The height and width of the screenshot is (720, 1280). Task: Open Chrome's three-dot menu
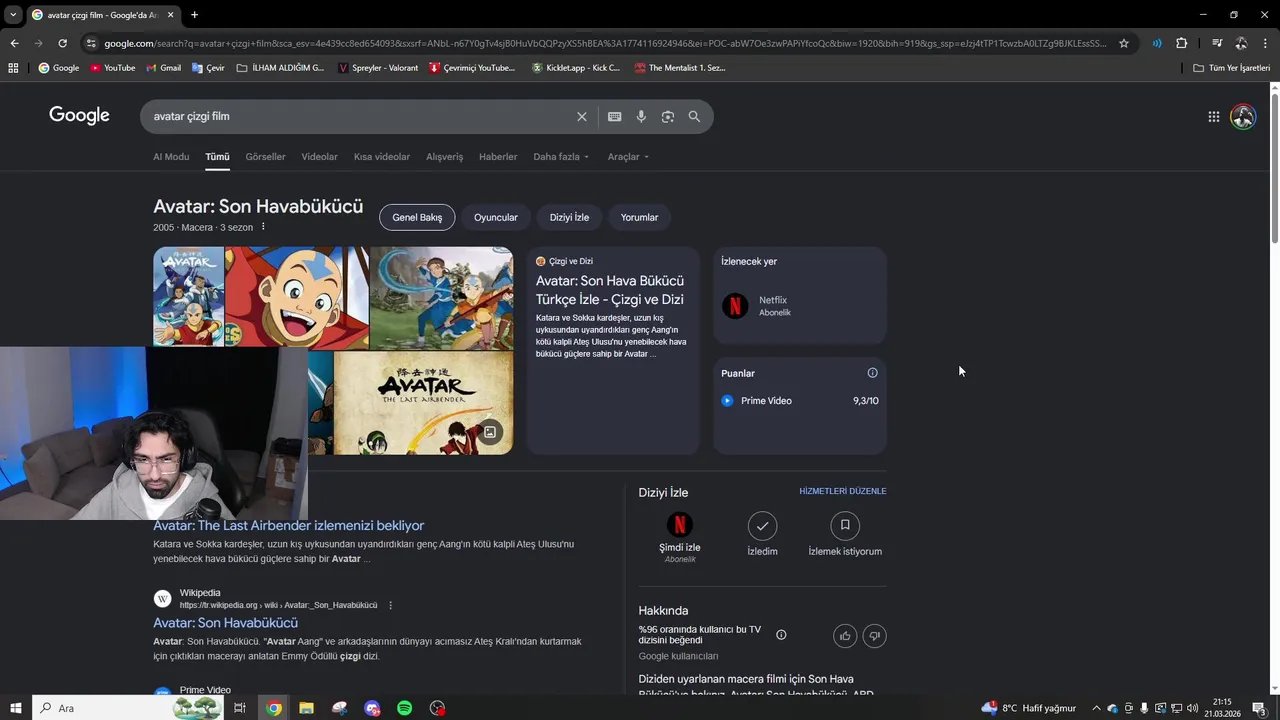(1265, 43)
